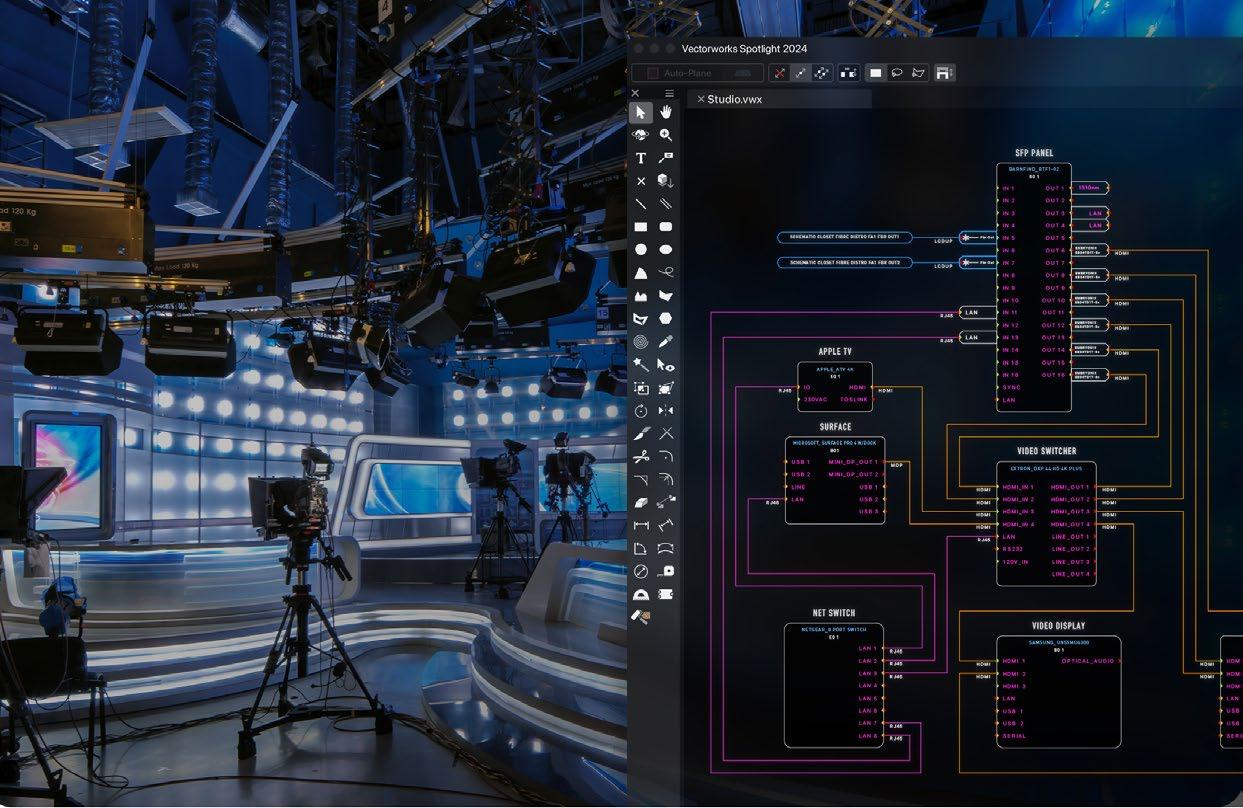
Task: Select the Eraser tool
Action: pyautogui.click(x=641, y=502)
